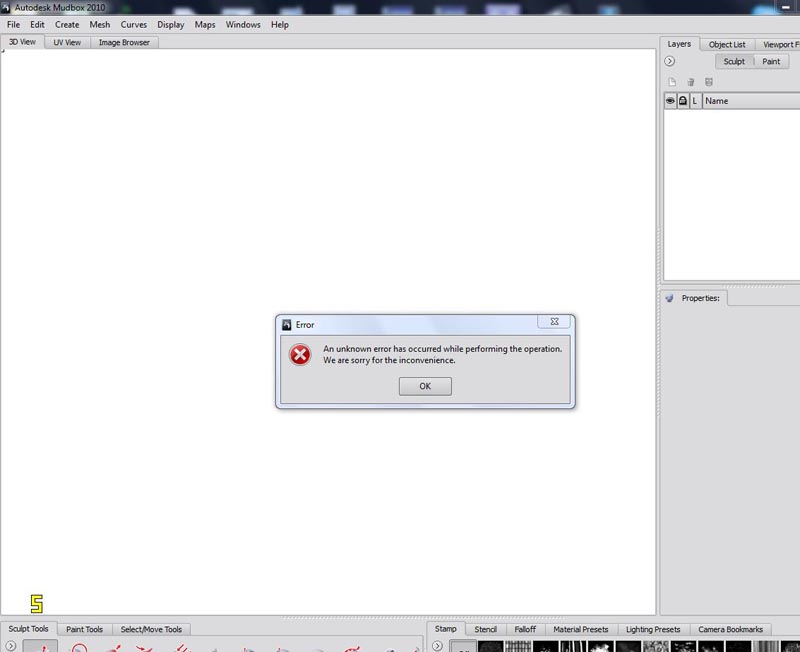The image size is (800, 652).
Task: Click the red error icon in dialog
Action: pyautogui.click(x=300, y=355)
